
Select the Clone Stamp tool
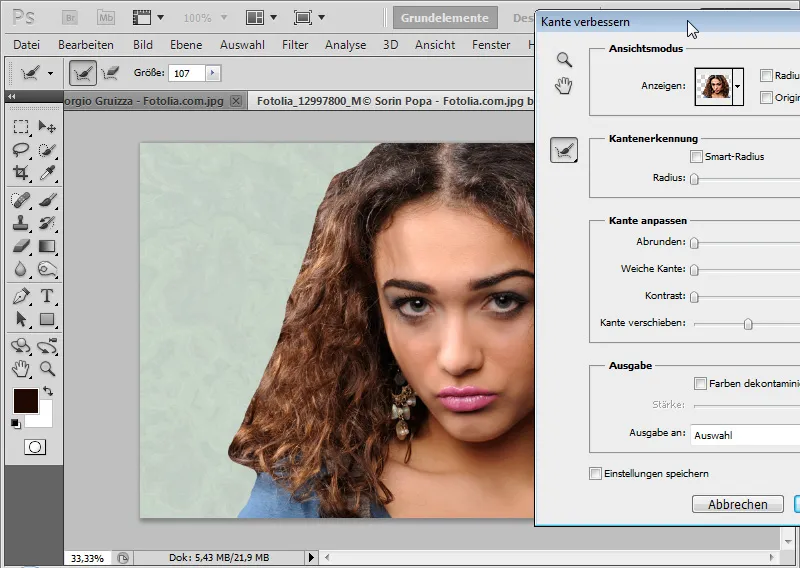point(21,223)
